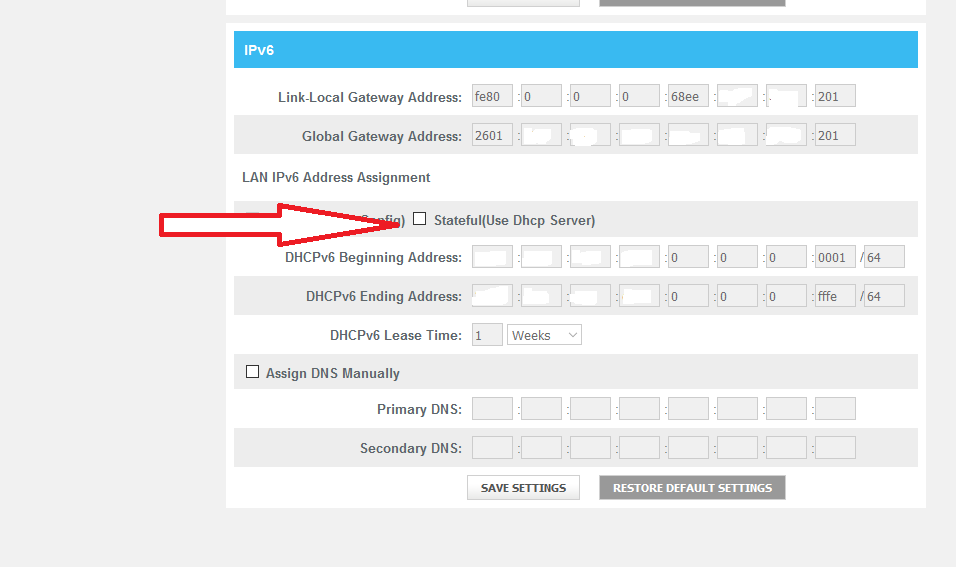Select the fe80 field in Link-Local Gateway Address
This screenshot has width=956, height=567.
(492, 97)
